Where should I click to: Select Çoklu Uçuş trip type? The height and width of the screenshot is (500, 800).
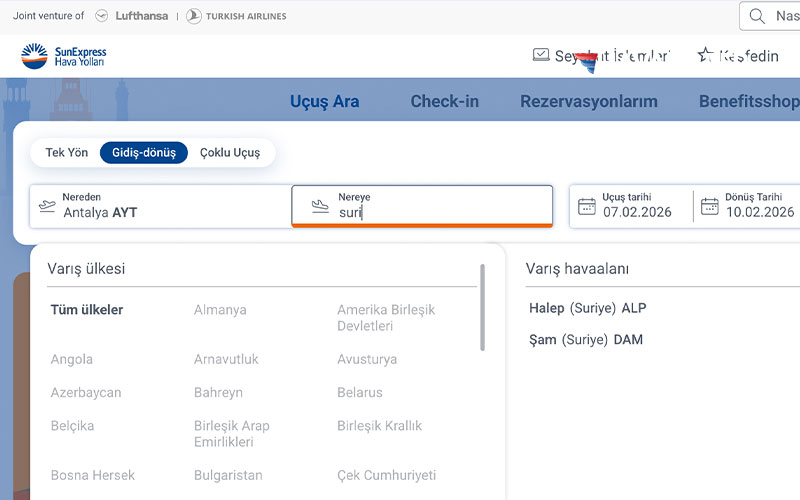pos(230,153)
